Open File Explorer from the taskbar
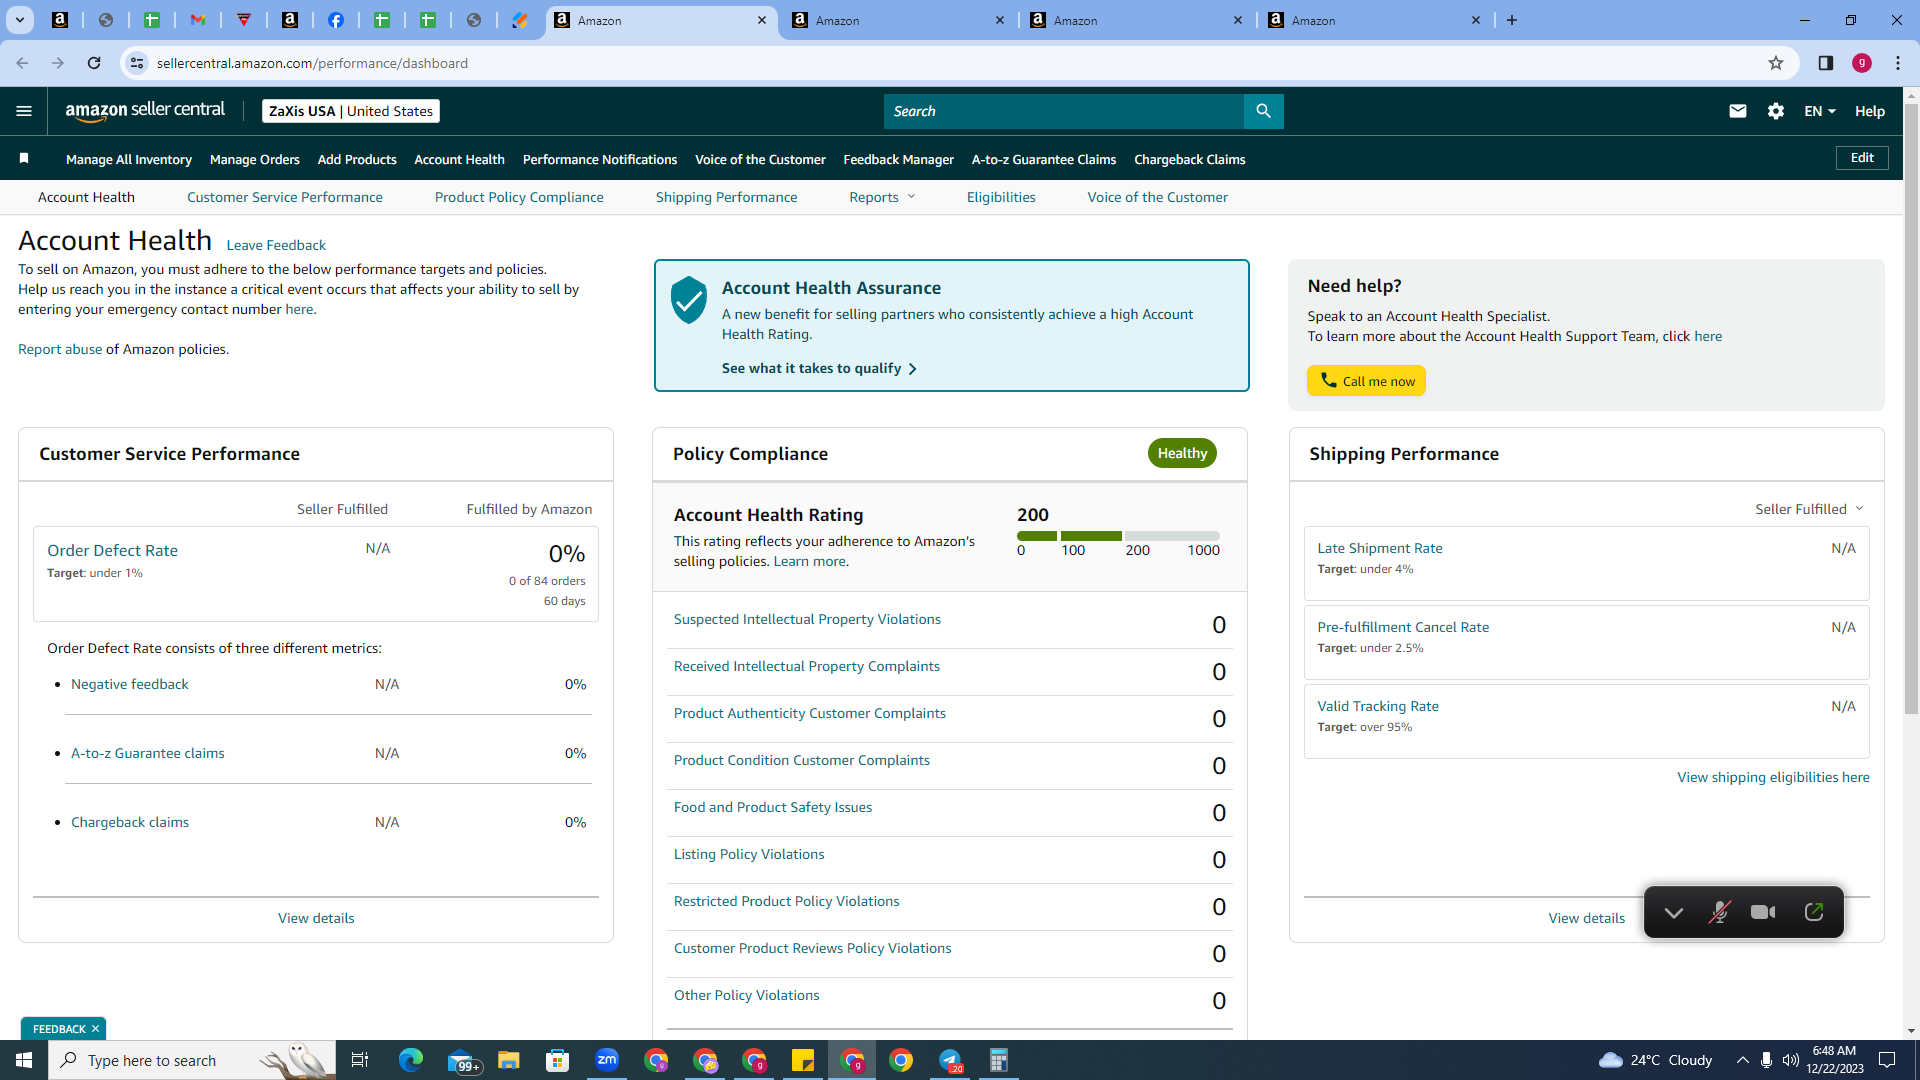 click(509, 1060)
